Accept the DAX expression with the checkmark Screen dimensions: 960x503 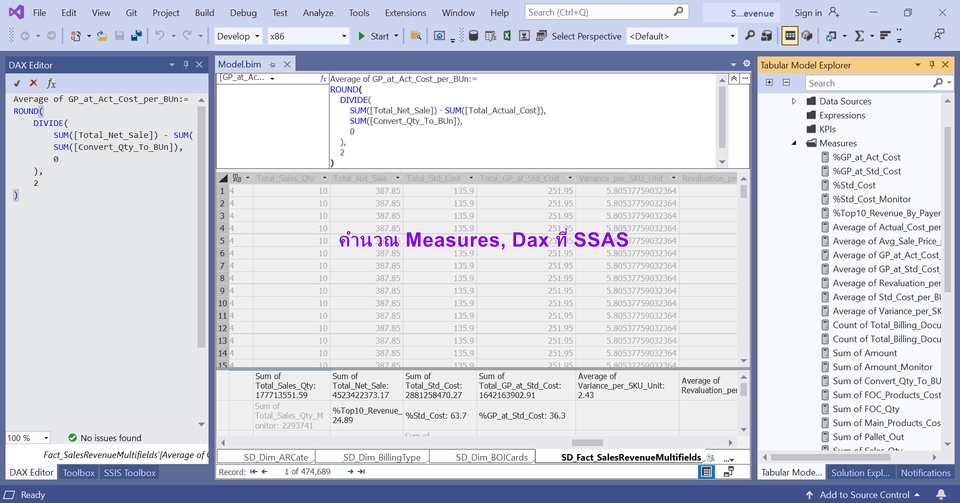17,83
